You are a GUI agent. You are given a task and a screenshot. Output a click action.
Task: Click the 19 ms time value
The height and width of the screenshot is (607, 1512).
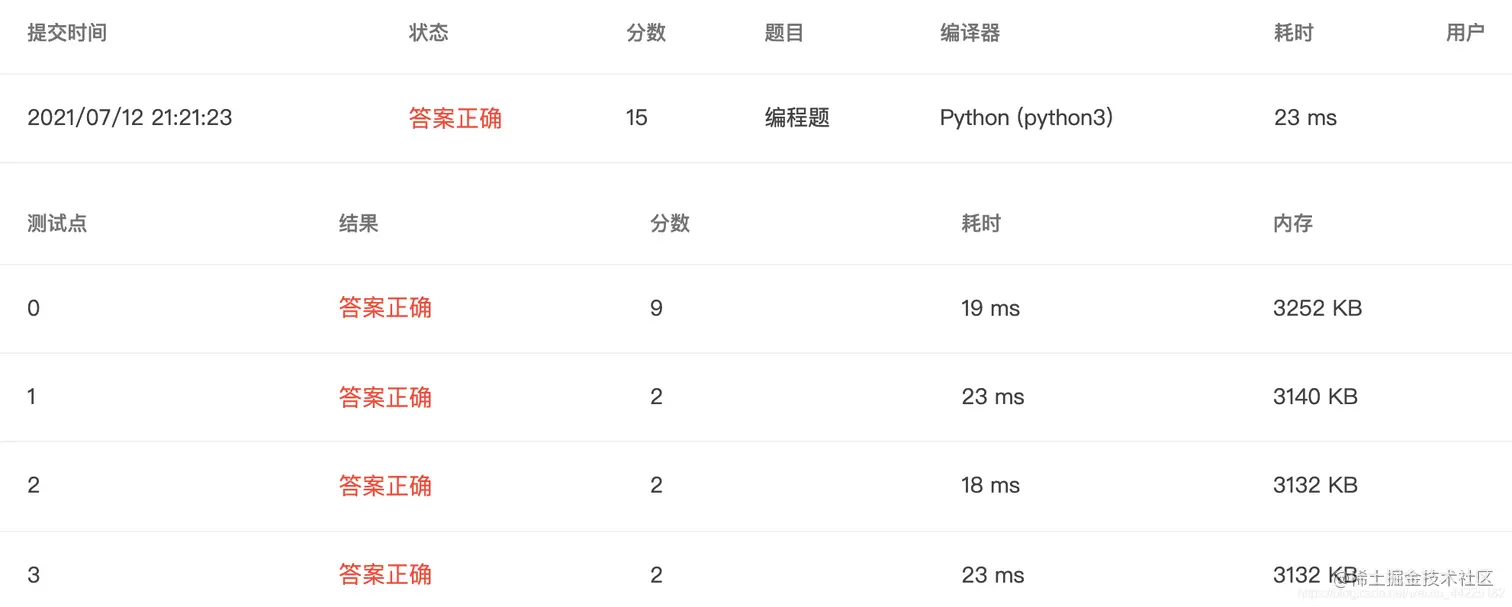coord(991,308)
